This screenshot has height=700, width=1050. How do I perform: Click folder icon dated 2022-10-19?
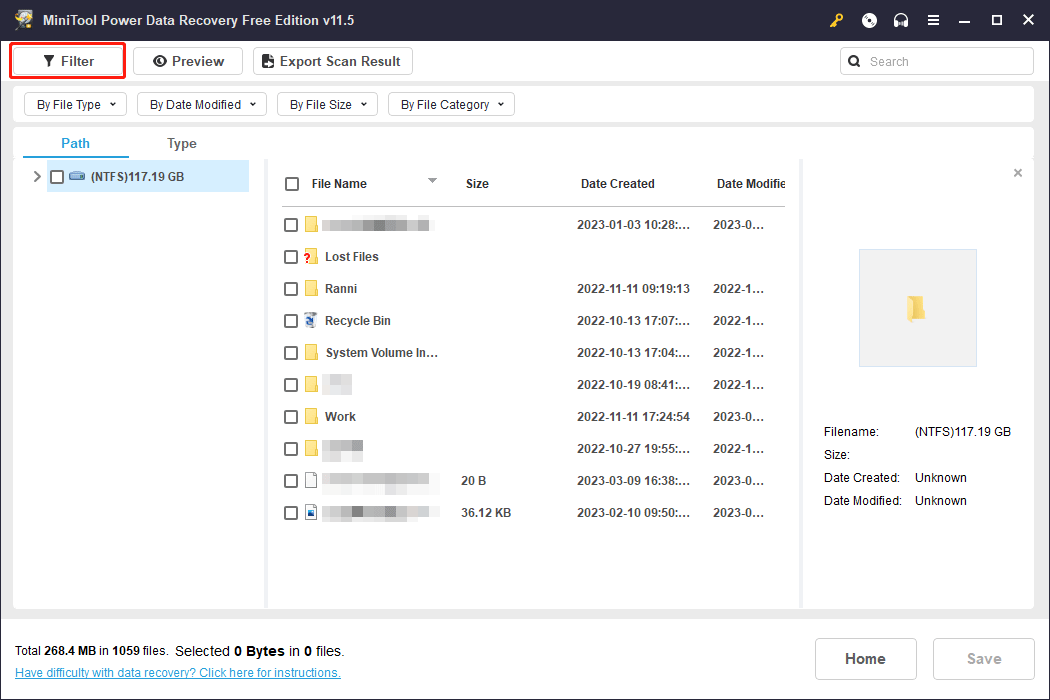(x=311, y=384)
